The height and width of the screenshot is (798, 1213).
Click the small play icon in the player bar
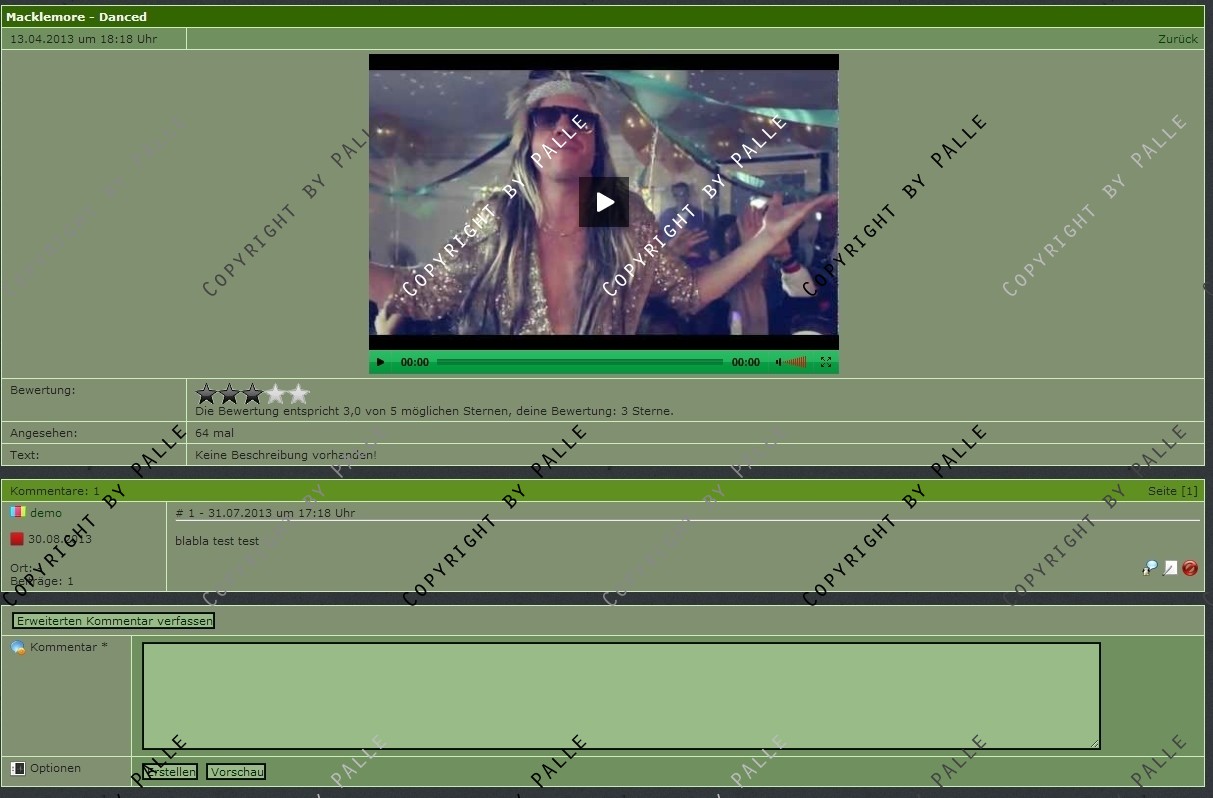(380, 362)
